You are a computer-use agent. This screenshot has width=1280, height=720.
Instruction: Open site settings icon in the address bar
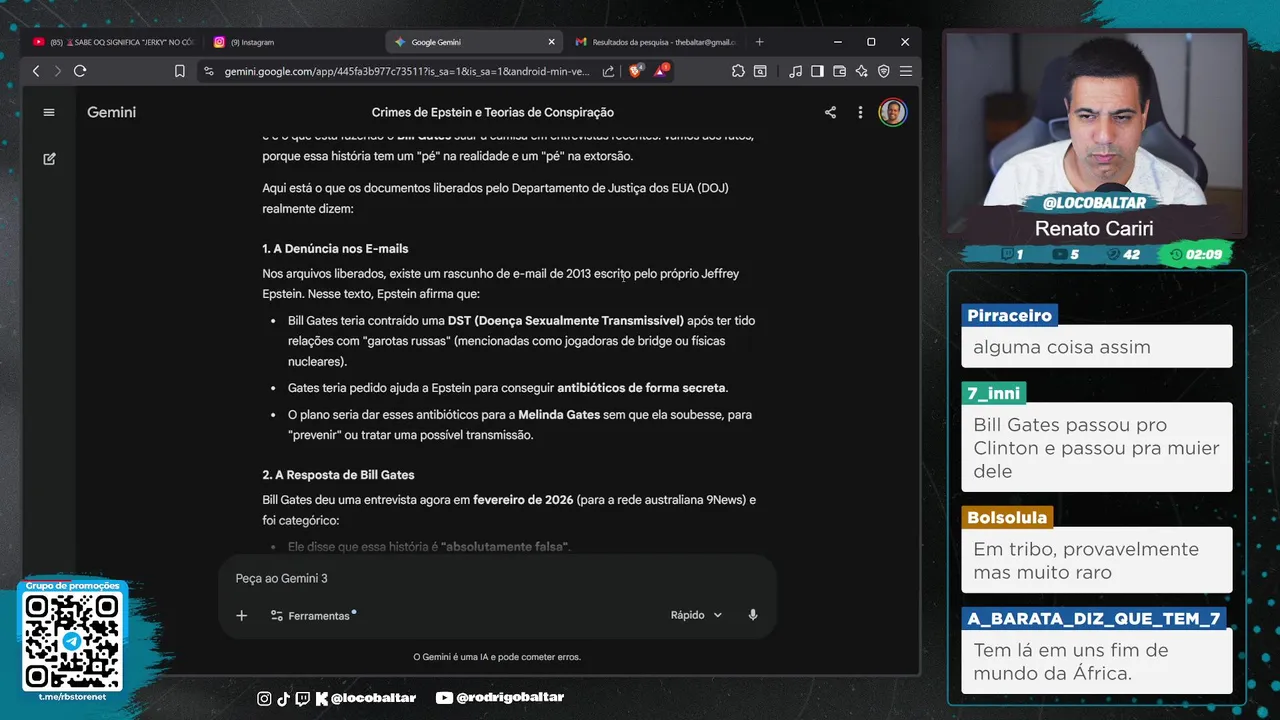click(208, 71)
